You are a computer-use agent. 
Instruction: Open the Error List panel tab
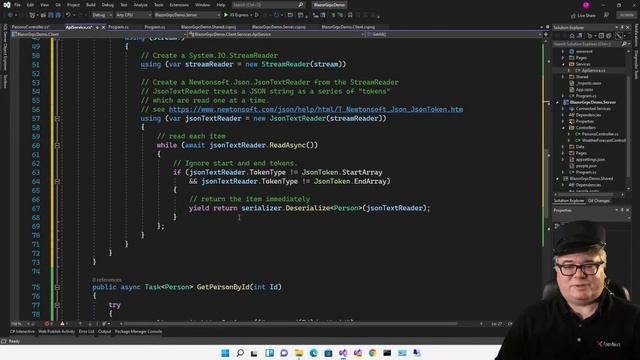(x=86, y=332)
